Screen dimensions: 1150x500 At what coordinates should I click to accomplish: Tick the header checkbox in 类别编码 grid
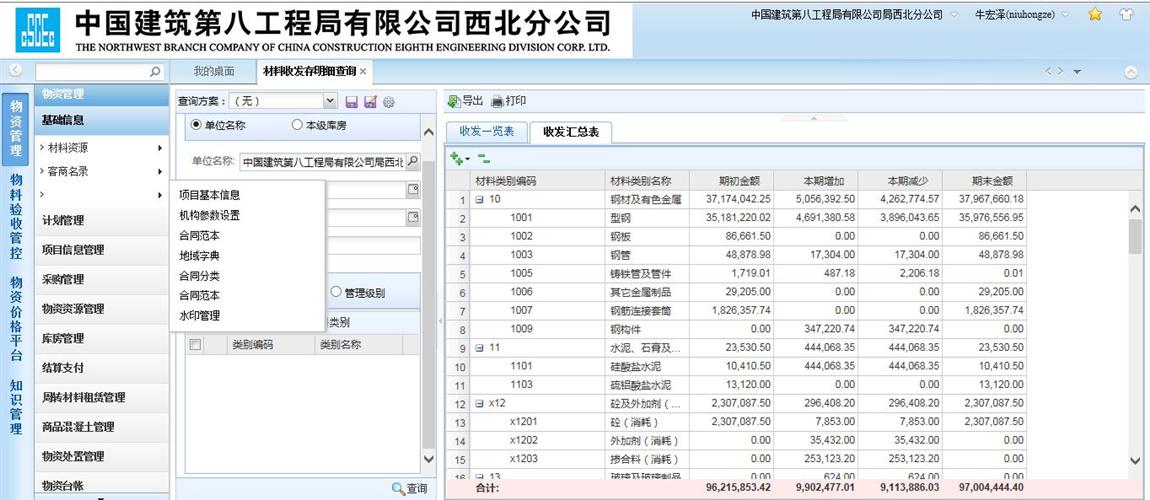(195, 344)
